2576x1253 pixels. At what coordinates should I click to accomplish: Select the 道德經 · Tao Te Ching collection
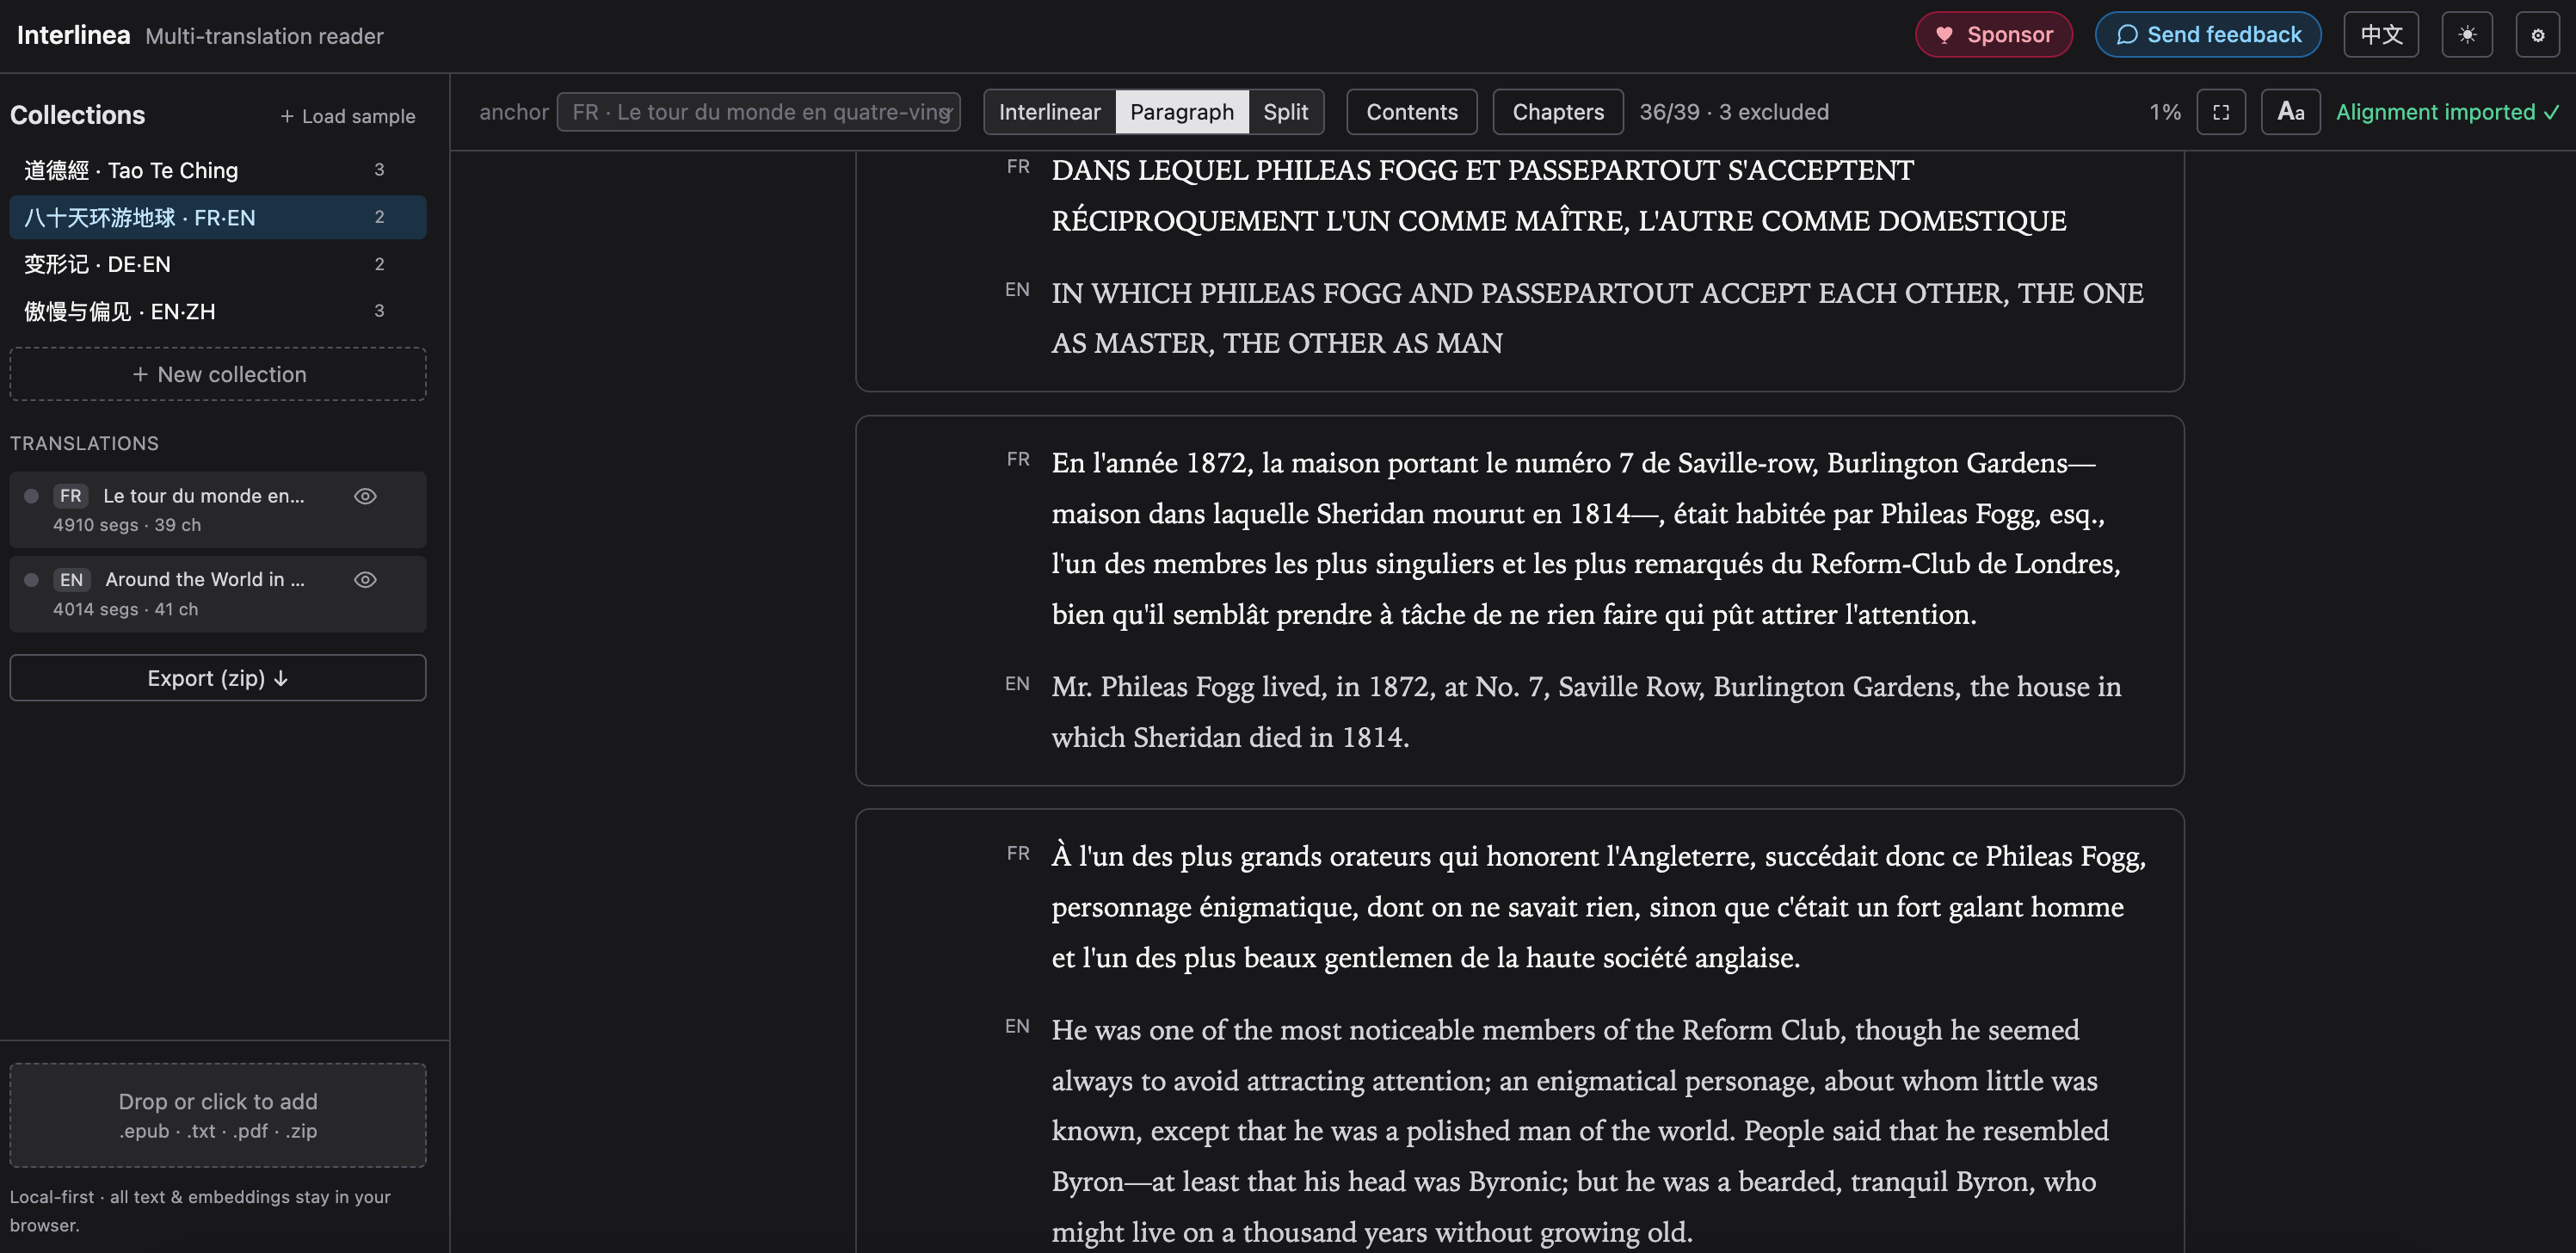[x=217, y=170]
